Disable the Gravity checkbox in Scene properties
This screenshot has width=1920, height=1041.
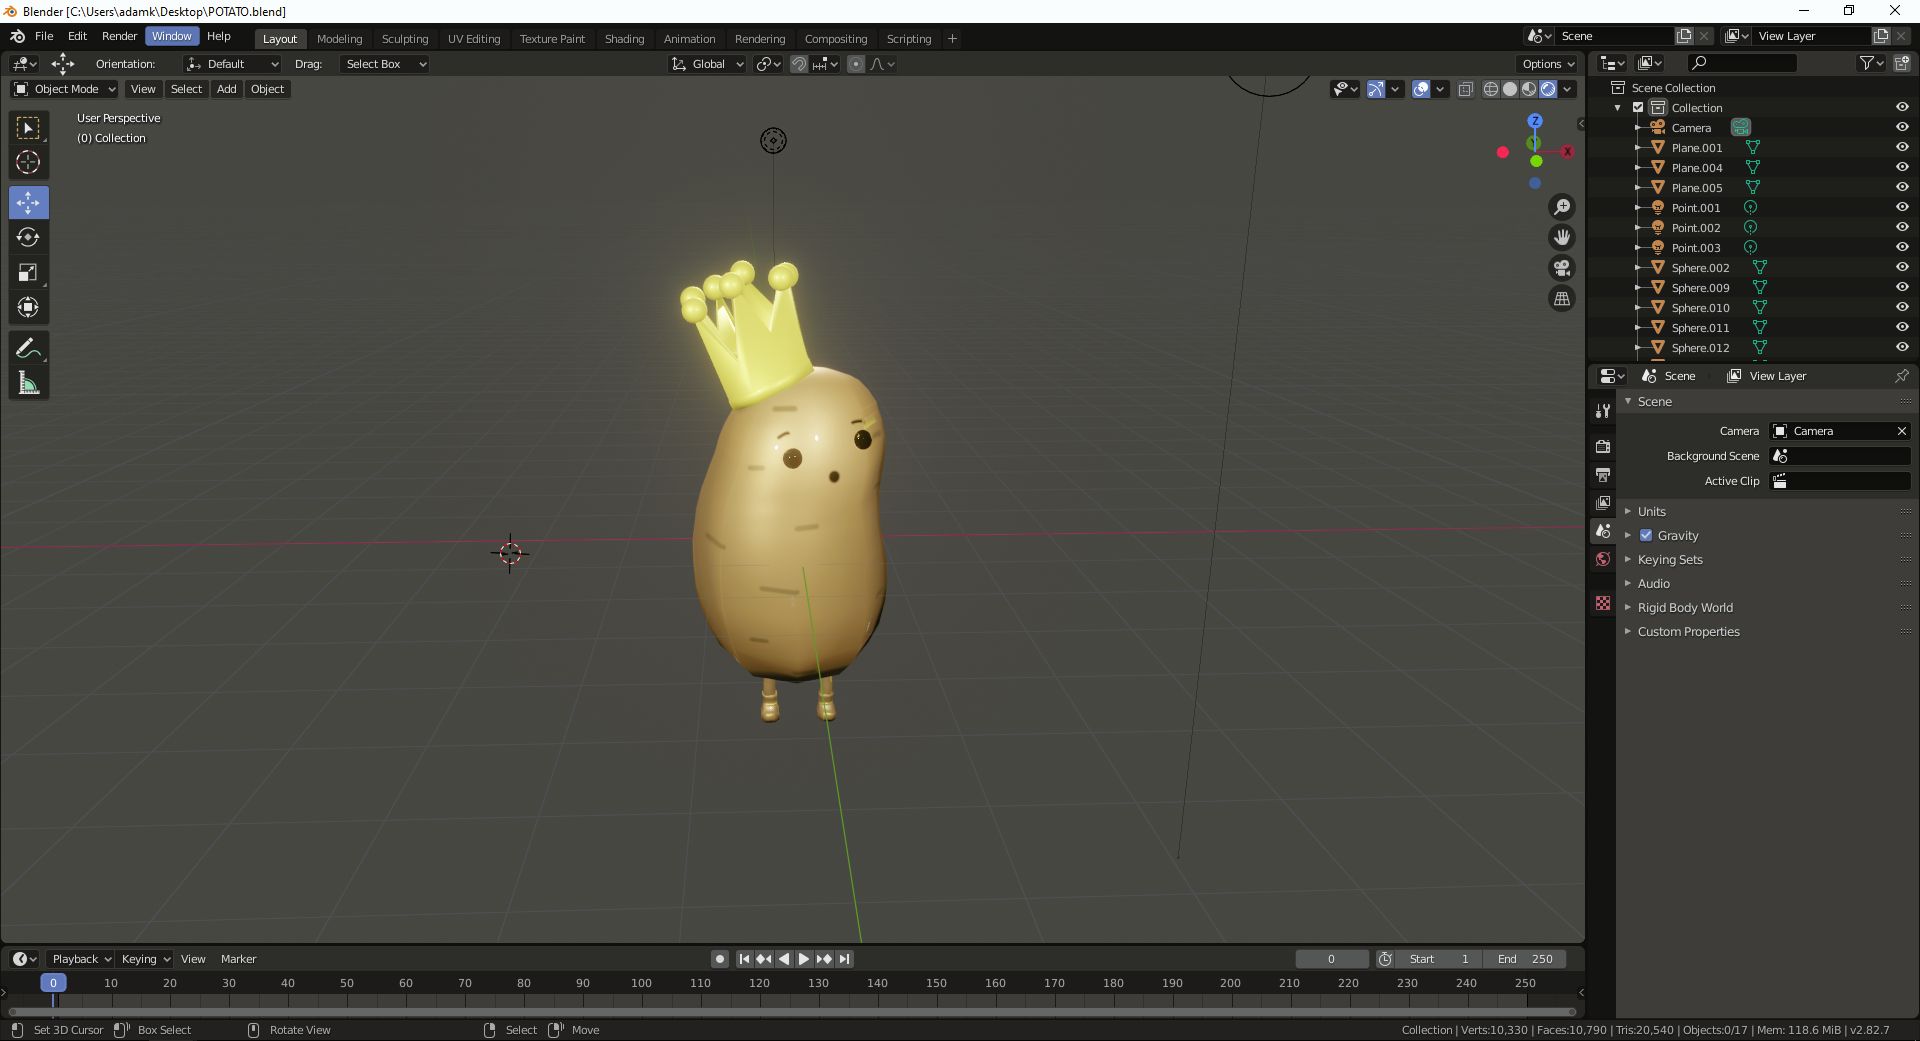coord(1645,535)
